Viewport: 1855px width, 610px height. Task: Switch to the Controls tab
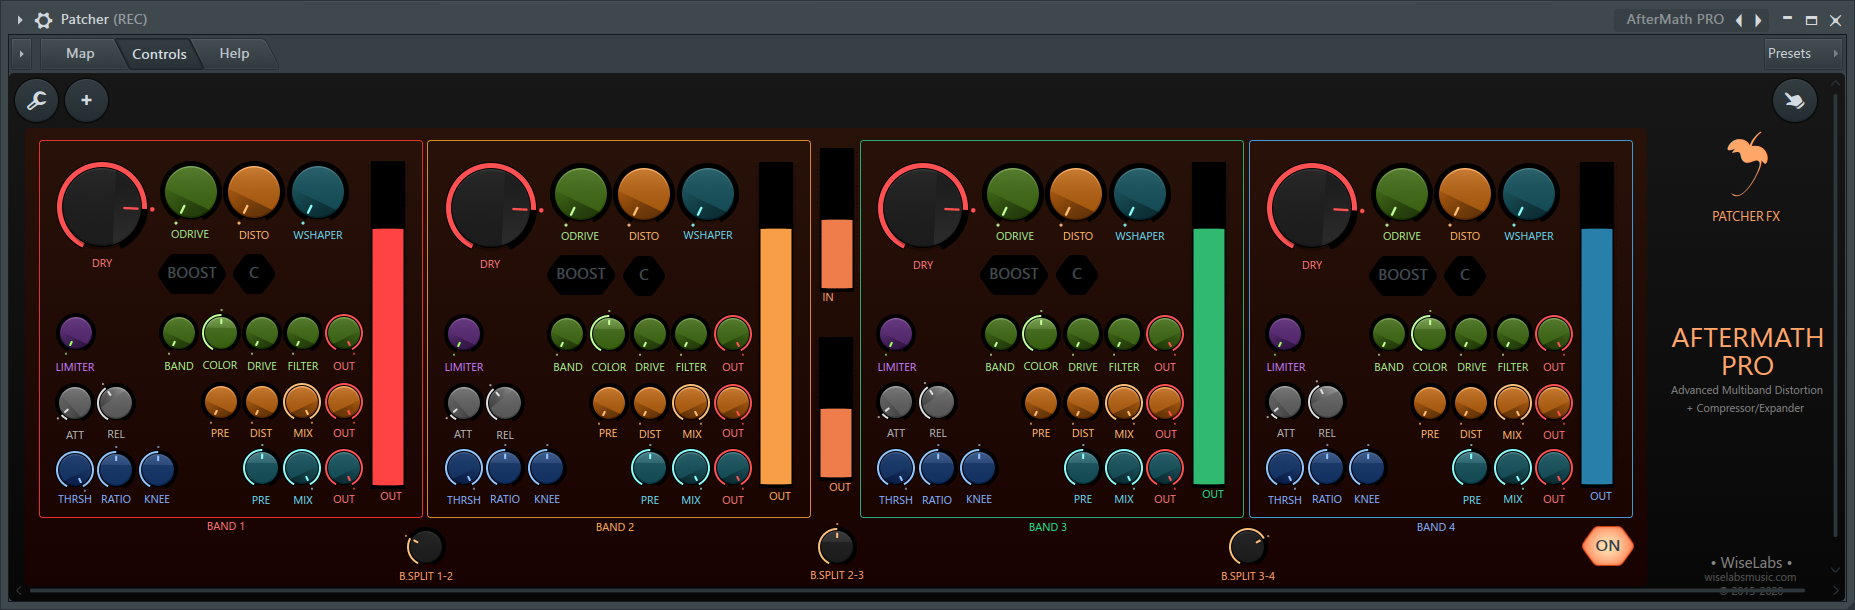159,54
